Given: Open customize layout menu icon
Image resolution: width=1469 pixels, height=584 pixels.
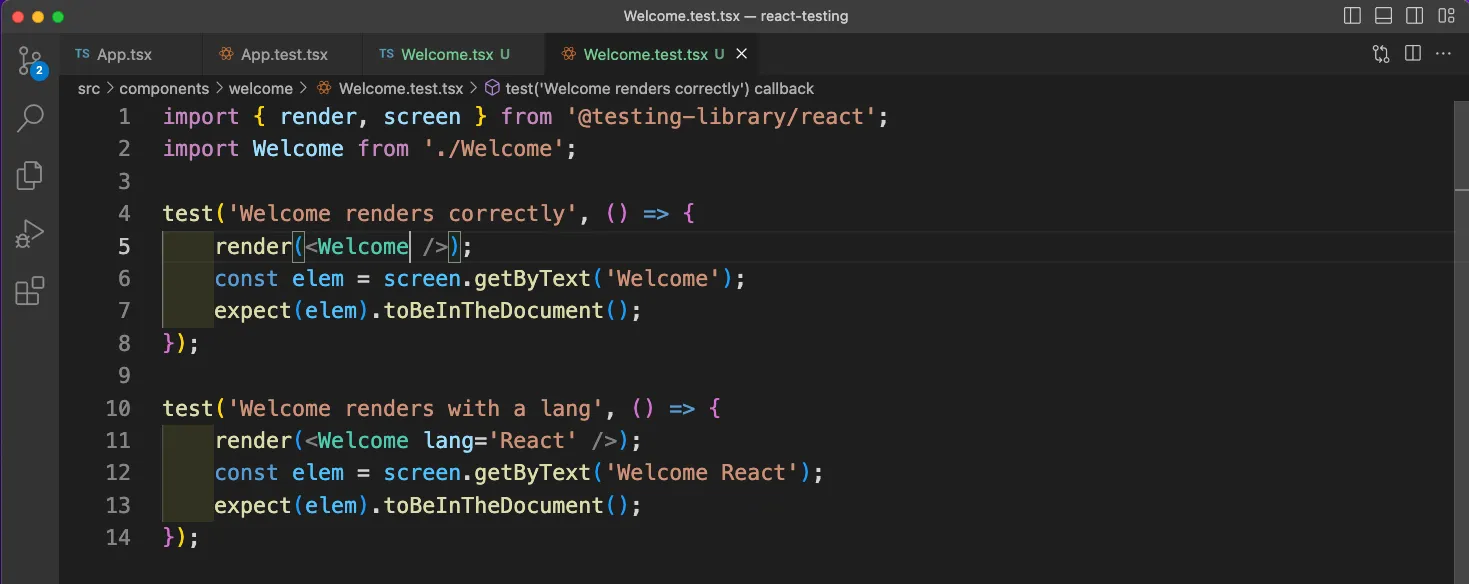Looking at the screenshot, I should [1446, 16].
